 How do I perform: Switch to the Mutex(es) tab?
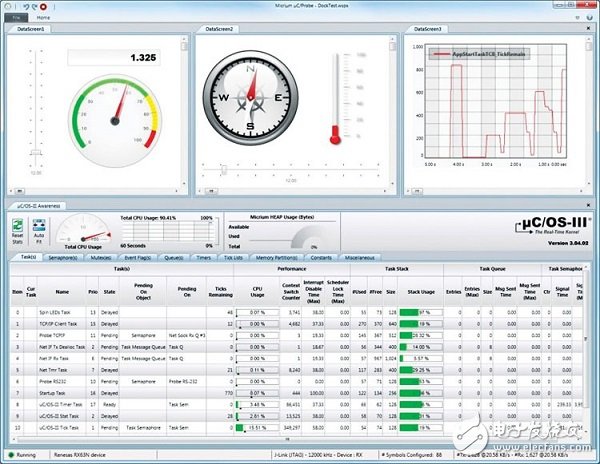[103, 257]
